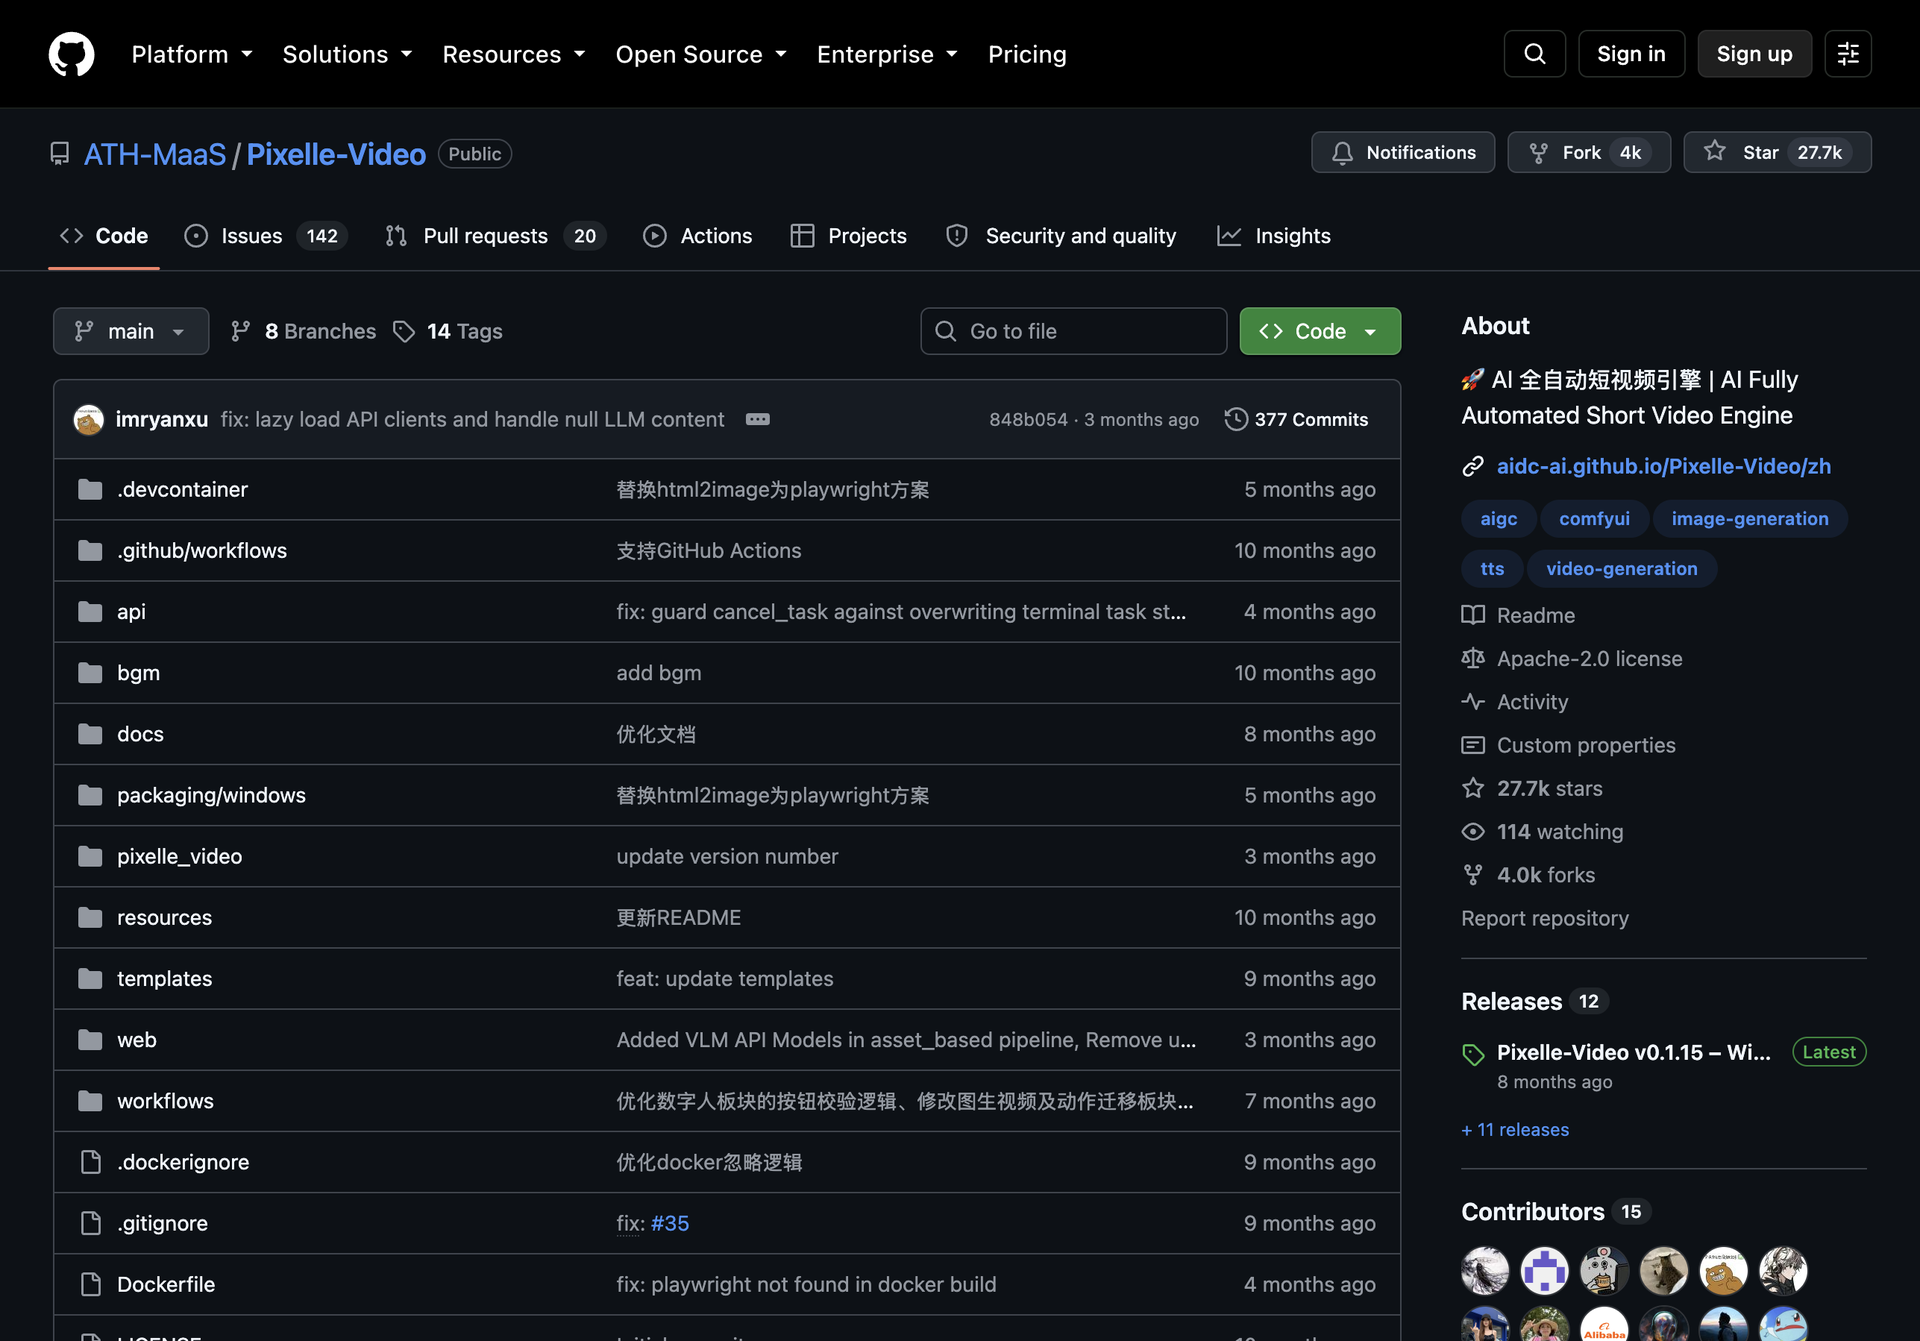Open the Actions tab
This screenshot has width=1920, height=1341.
tap(698, 236)
